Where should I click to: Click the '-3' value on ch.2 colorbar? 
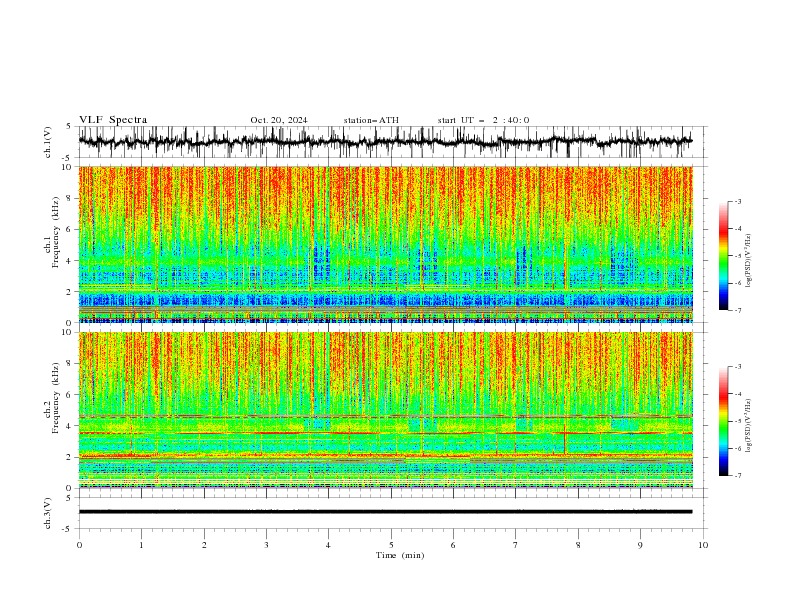pyautogui.click(x=738, y=367)
